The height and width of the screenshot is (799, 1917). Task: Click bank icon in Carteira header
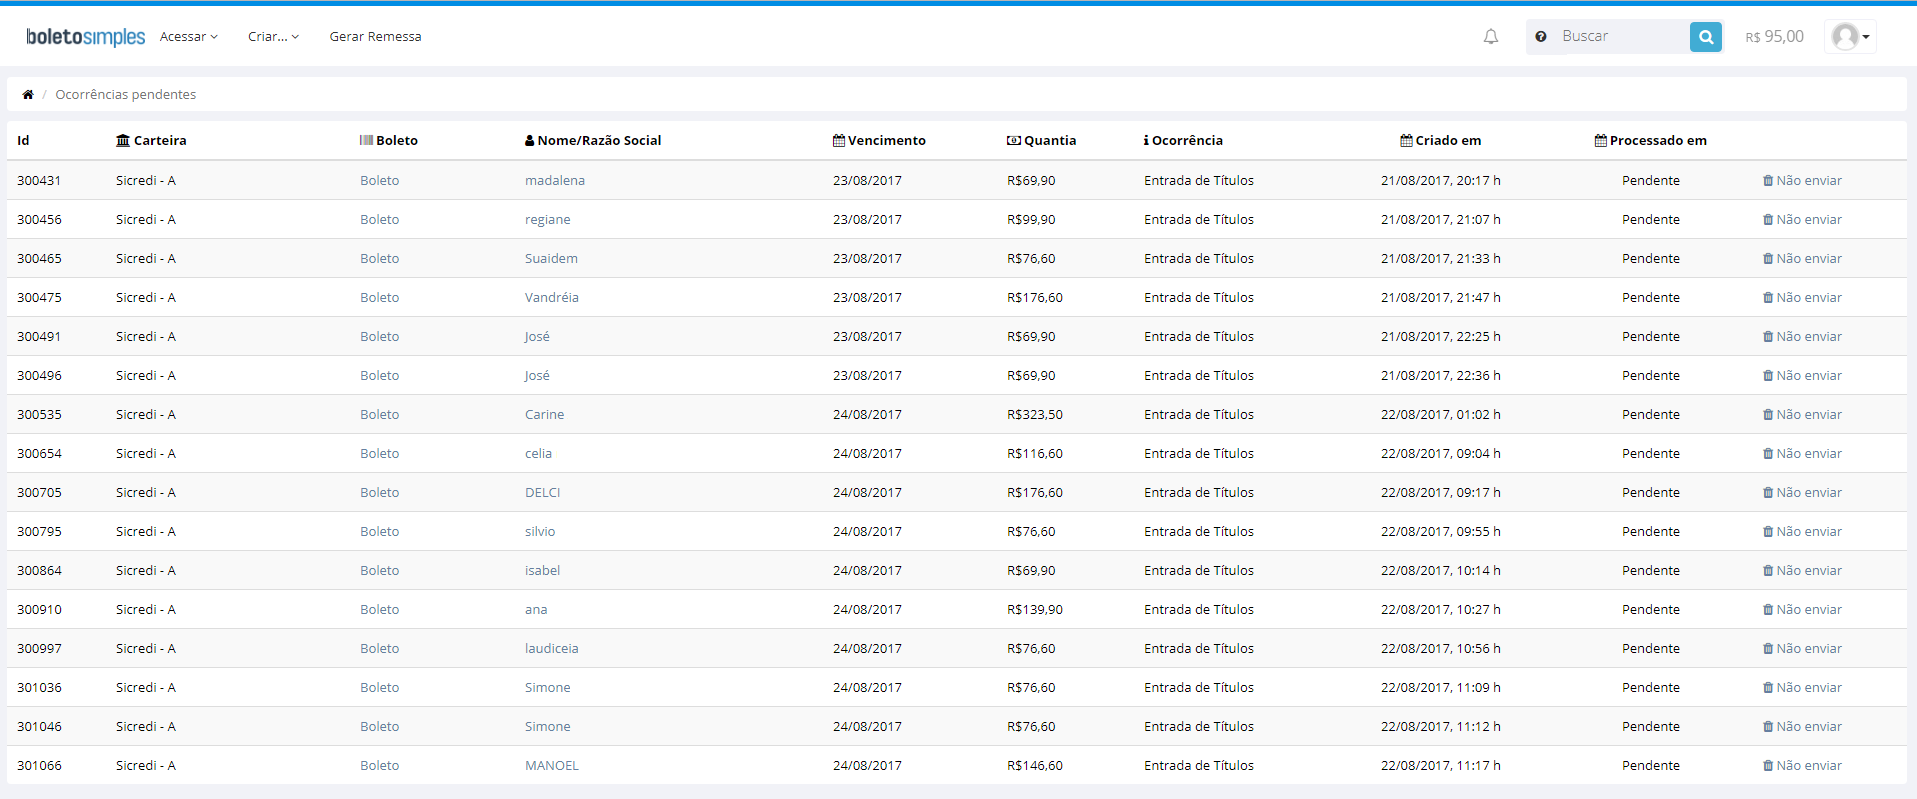tap(123, 141)
